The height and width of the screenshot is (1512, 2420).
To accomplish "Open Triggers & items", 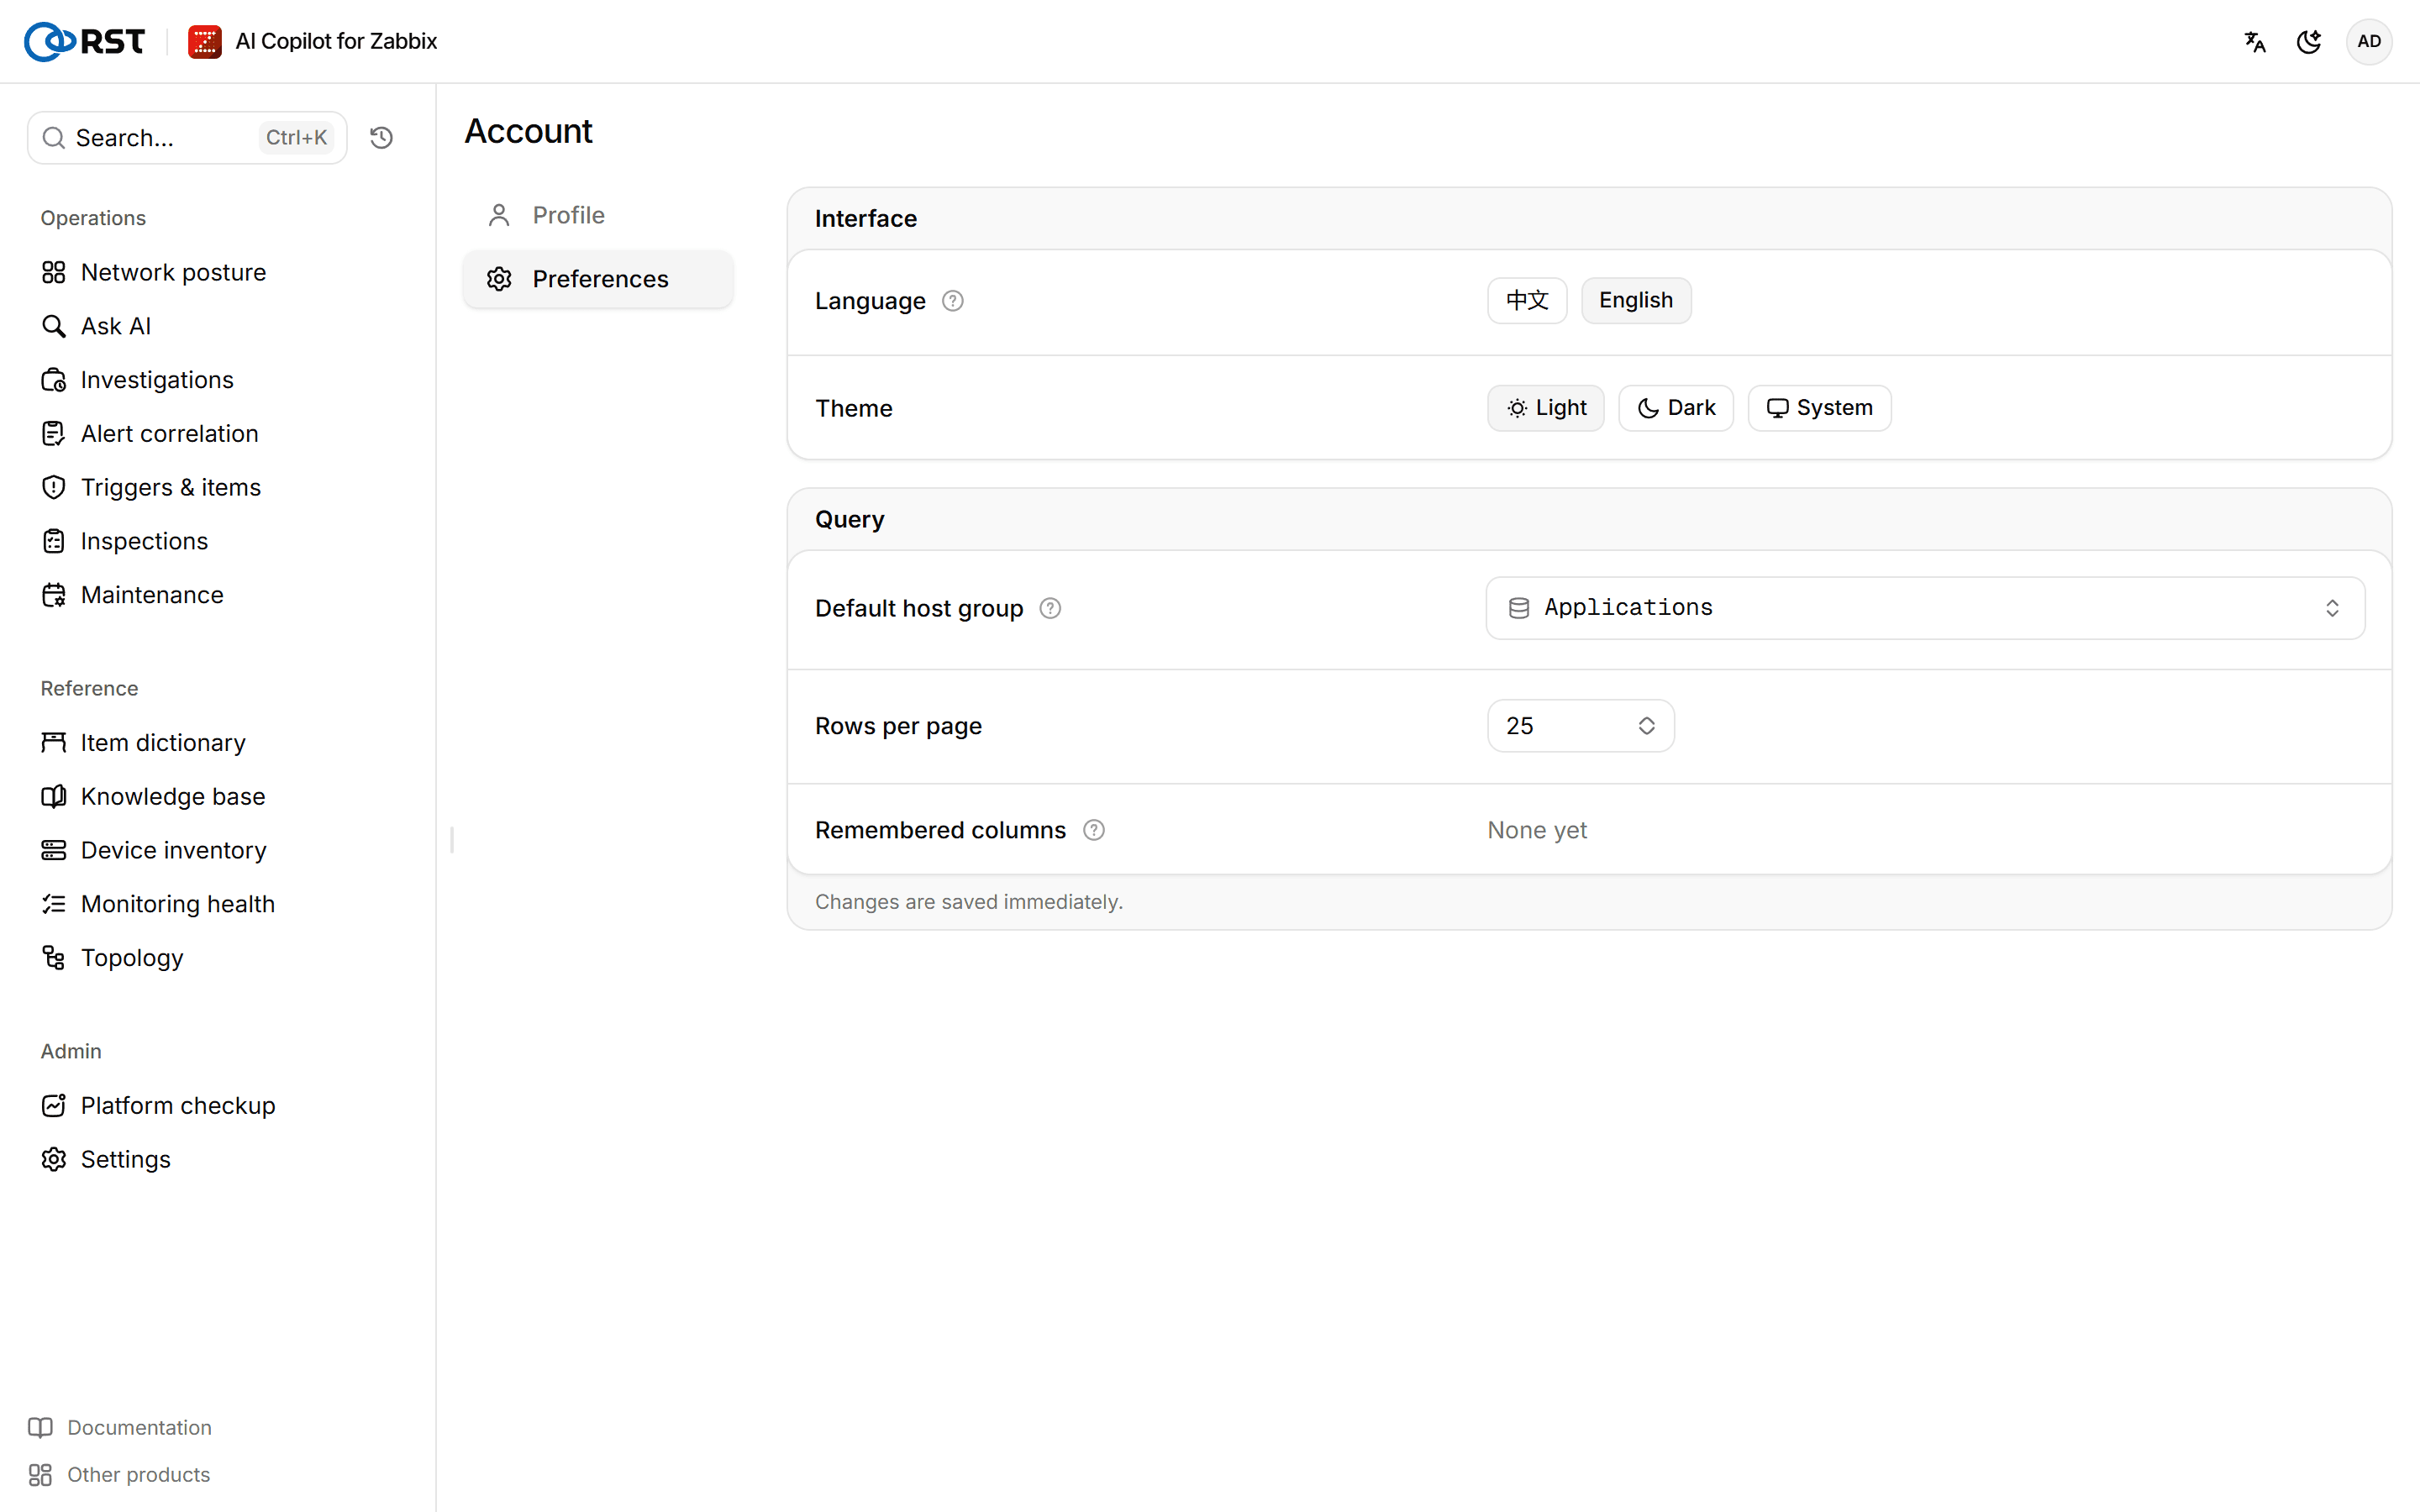I will (217, 487).
